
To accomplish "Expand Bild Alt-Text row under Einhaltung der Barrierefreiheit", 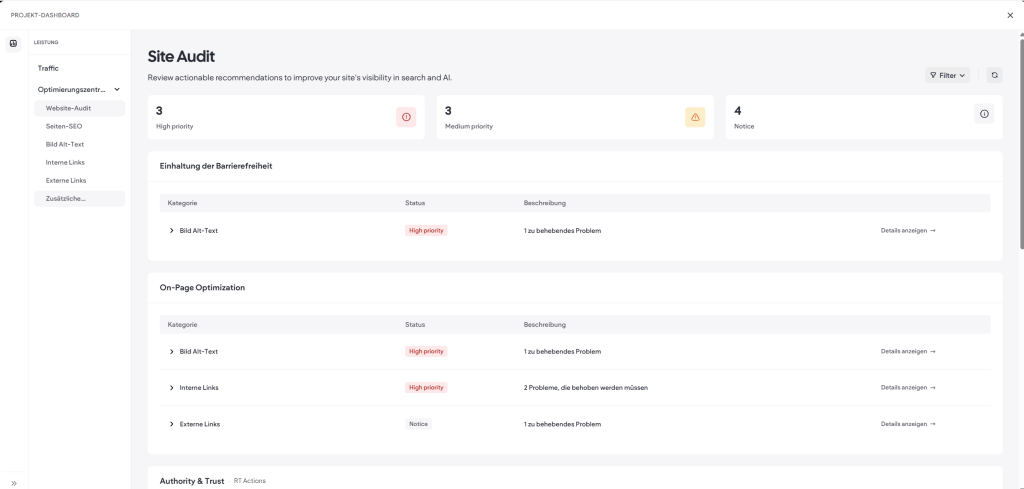I will [172, 230].
